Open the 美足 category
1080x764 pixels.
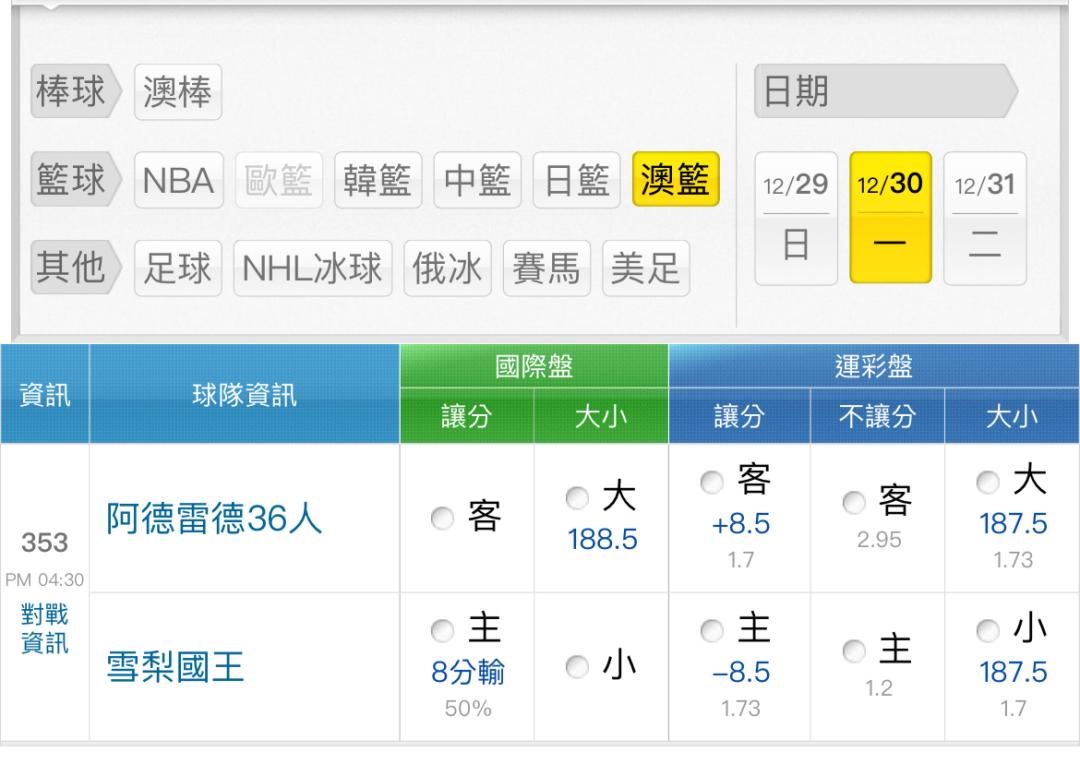click(645, 268)
